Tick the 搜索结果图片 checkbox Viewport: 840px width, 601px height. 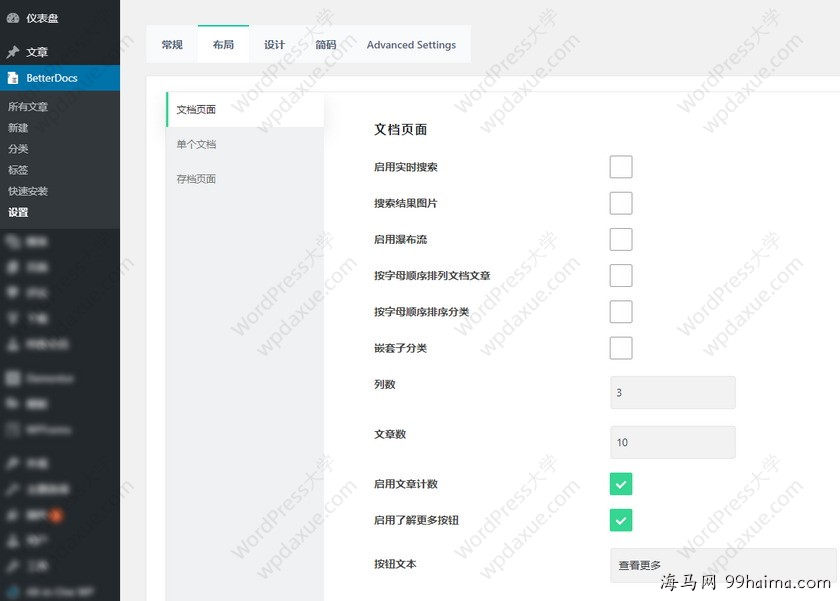621,203
